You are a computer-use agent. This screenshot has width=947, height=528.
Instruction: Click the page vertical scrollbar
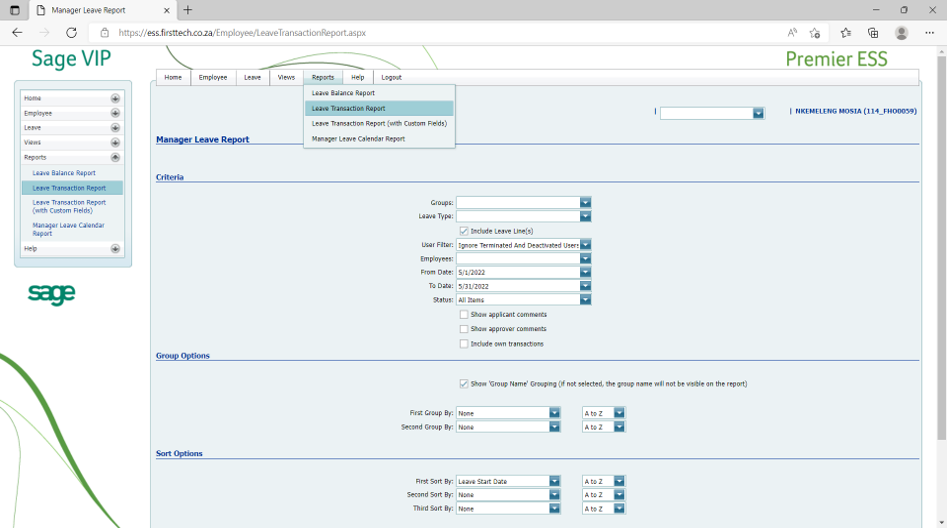pyautogui.click(x=941, y=250)
